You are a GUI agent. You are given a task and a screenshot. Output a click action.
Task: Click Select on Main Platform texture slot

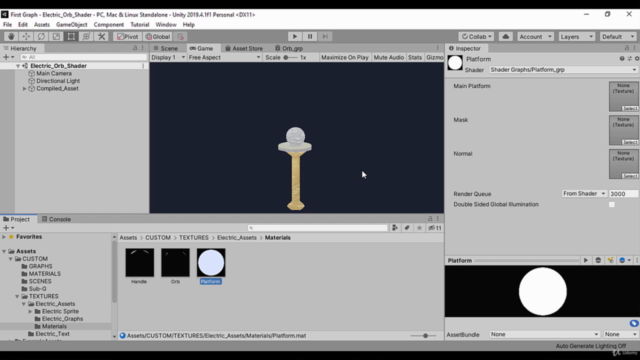pos(630,109)
